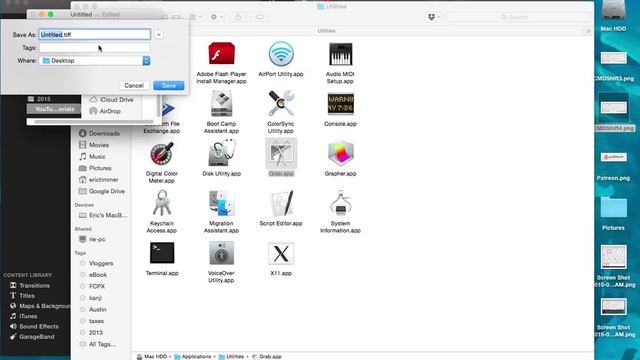Select the Script Editor app icon

(x=281, y=203)
